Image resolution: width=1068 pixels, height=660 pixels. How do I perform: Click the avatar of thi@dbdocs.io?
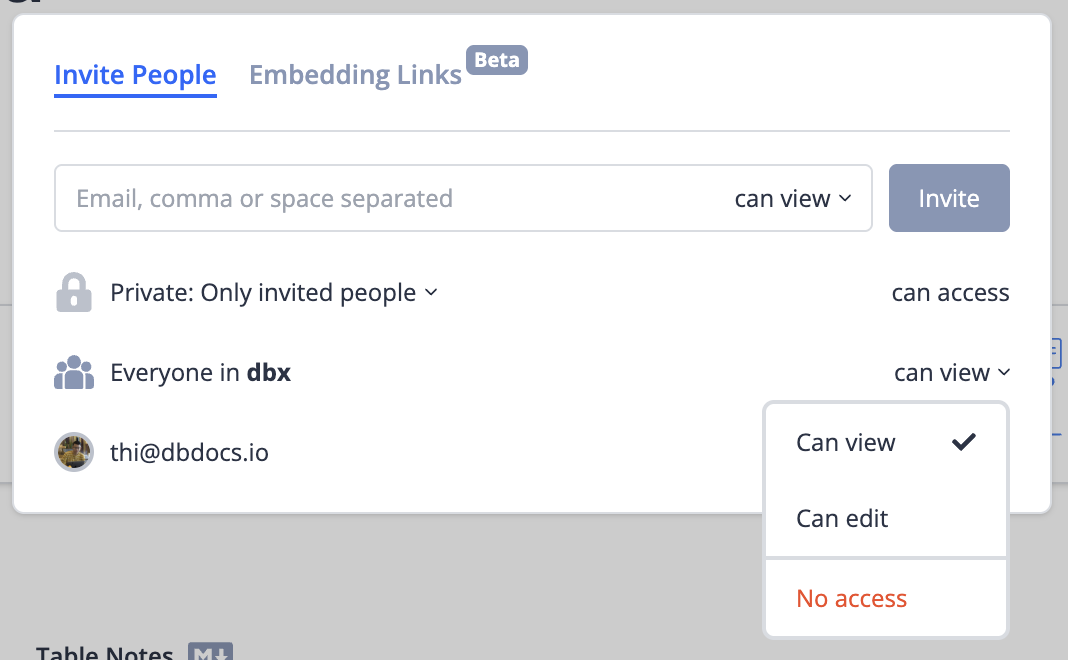click(x=73, y=453)
